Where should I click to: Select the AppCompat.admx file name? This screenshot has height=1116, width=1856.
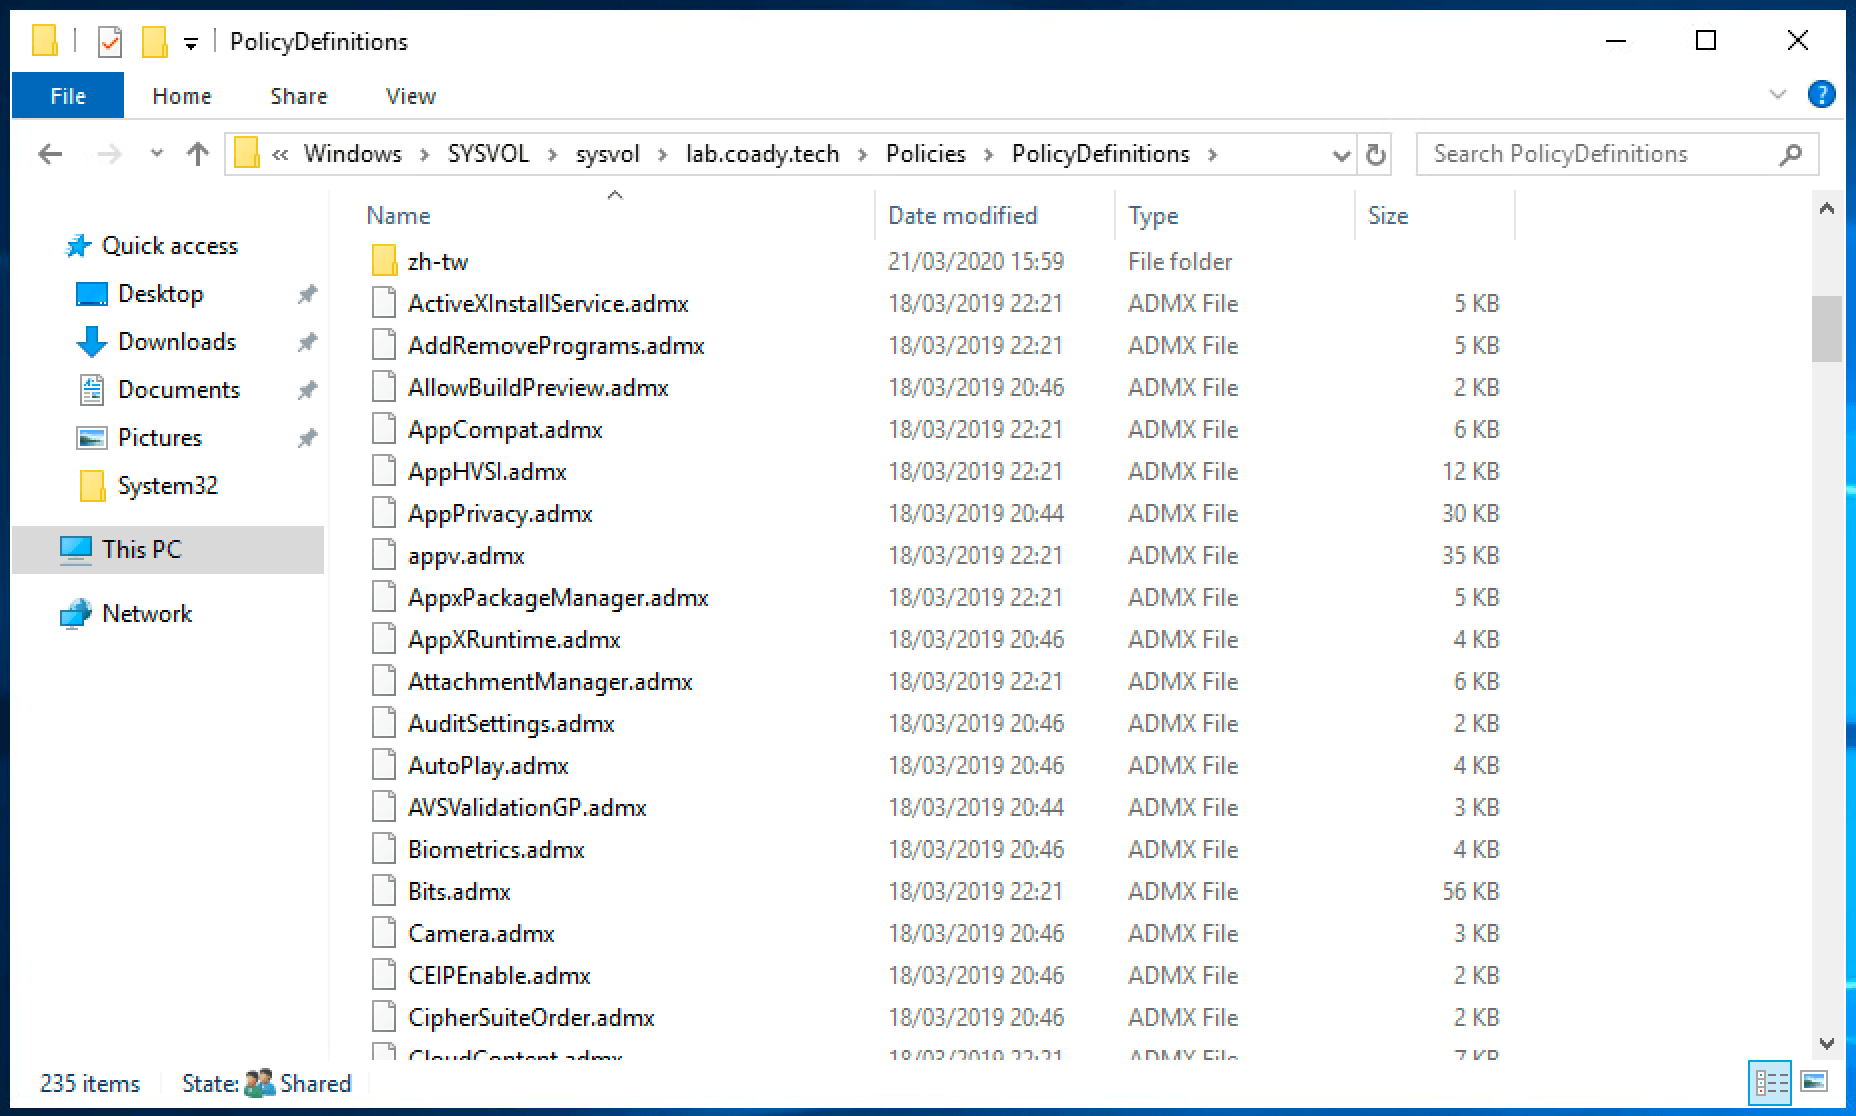click(x=505, y=430)
